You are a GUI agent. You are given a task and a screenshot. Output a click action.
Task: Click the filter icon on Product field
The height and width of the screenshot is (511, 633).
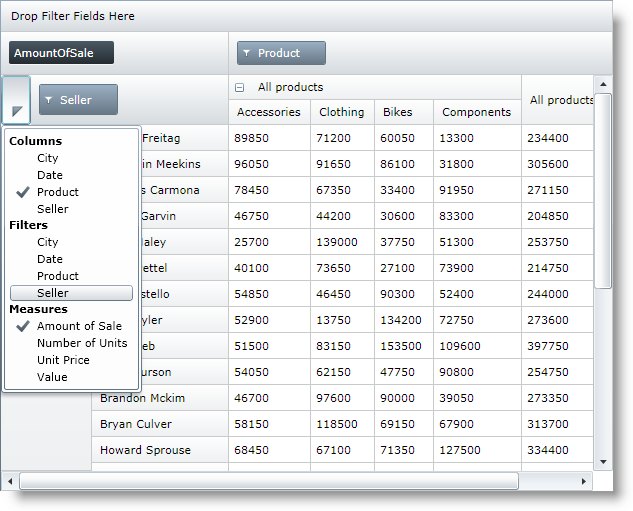pos(247,54)
